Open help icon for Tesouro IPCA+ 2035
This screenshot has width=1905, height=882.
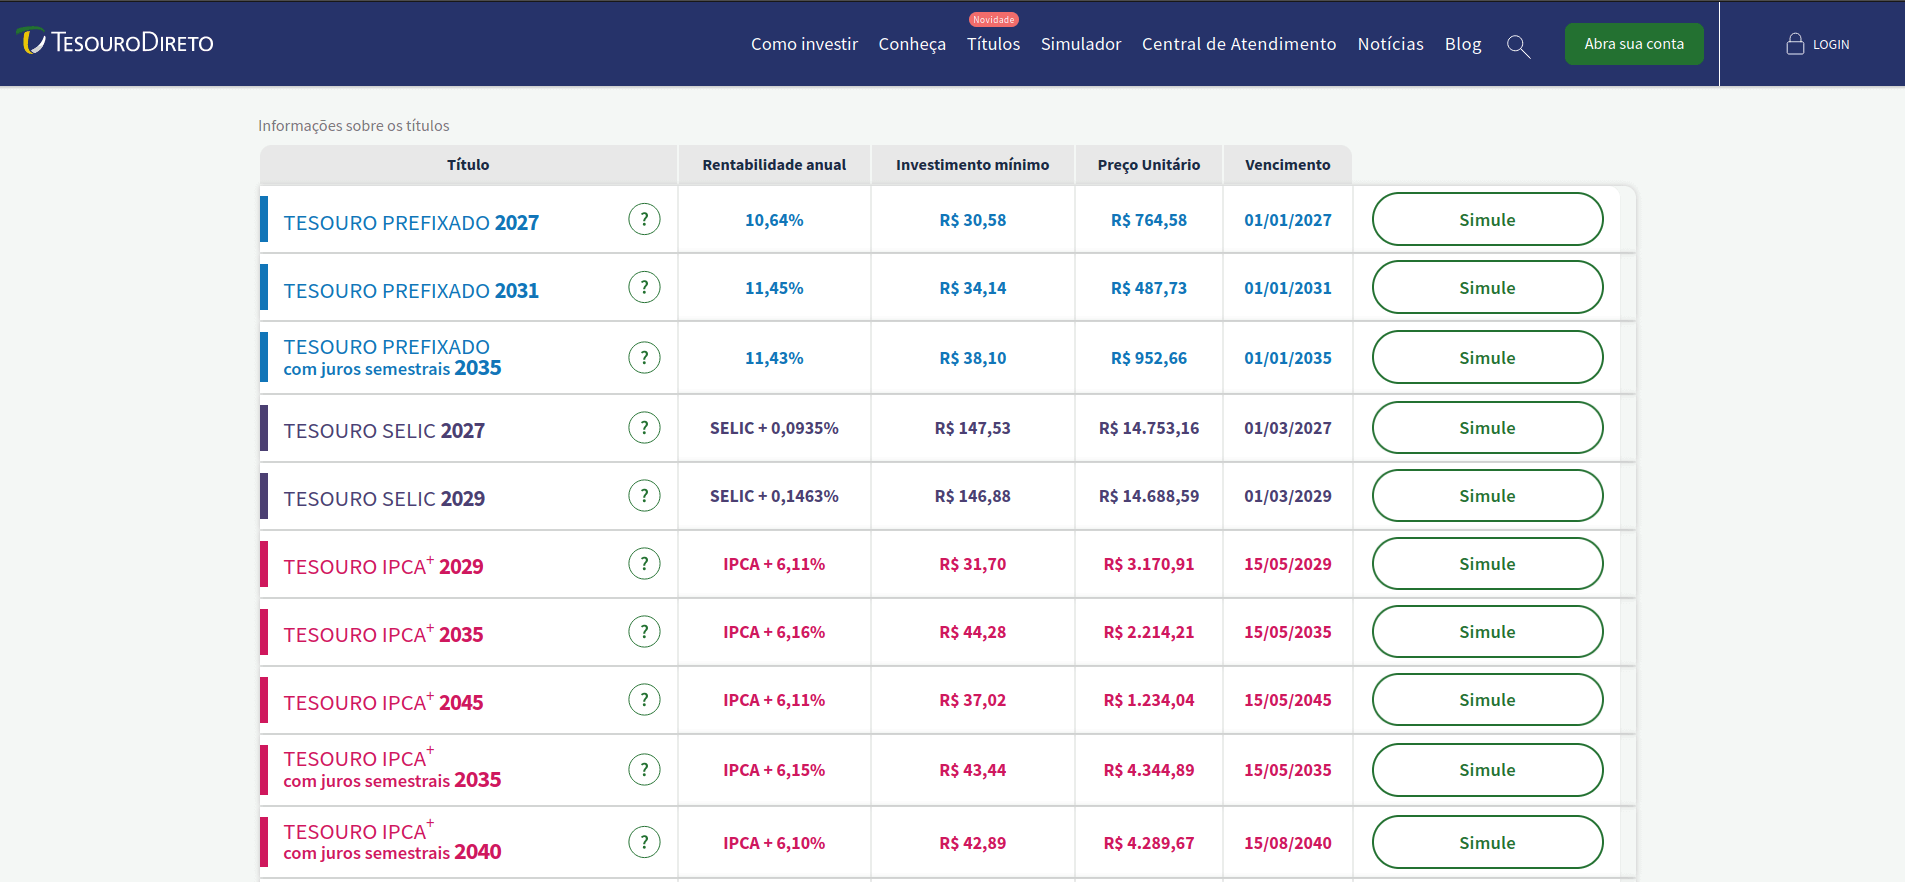point(644,631)
